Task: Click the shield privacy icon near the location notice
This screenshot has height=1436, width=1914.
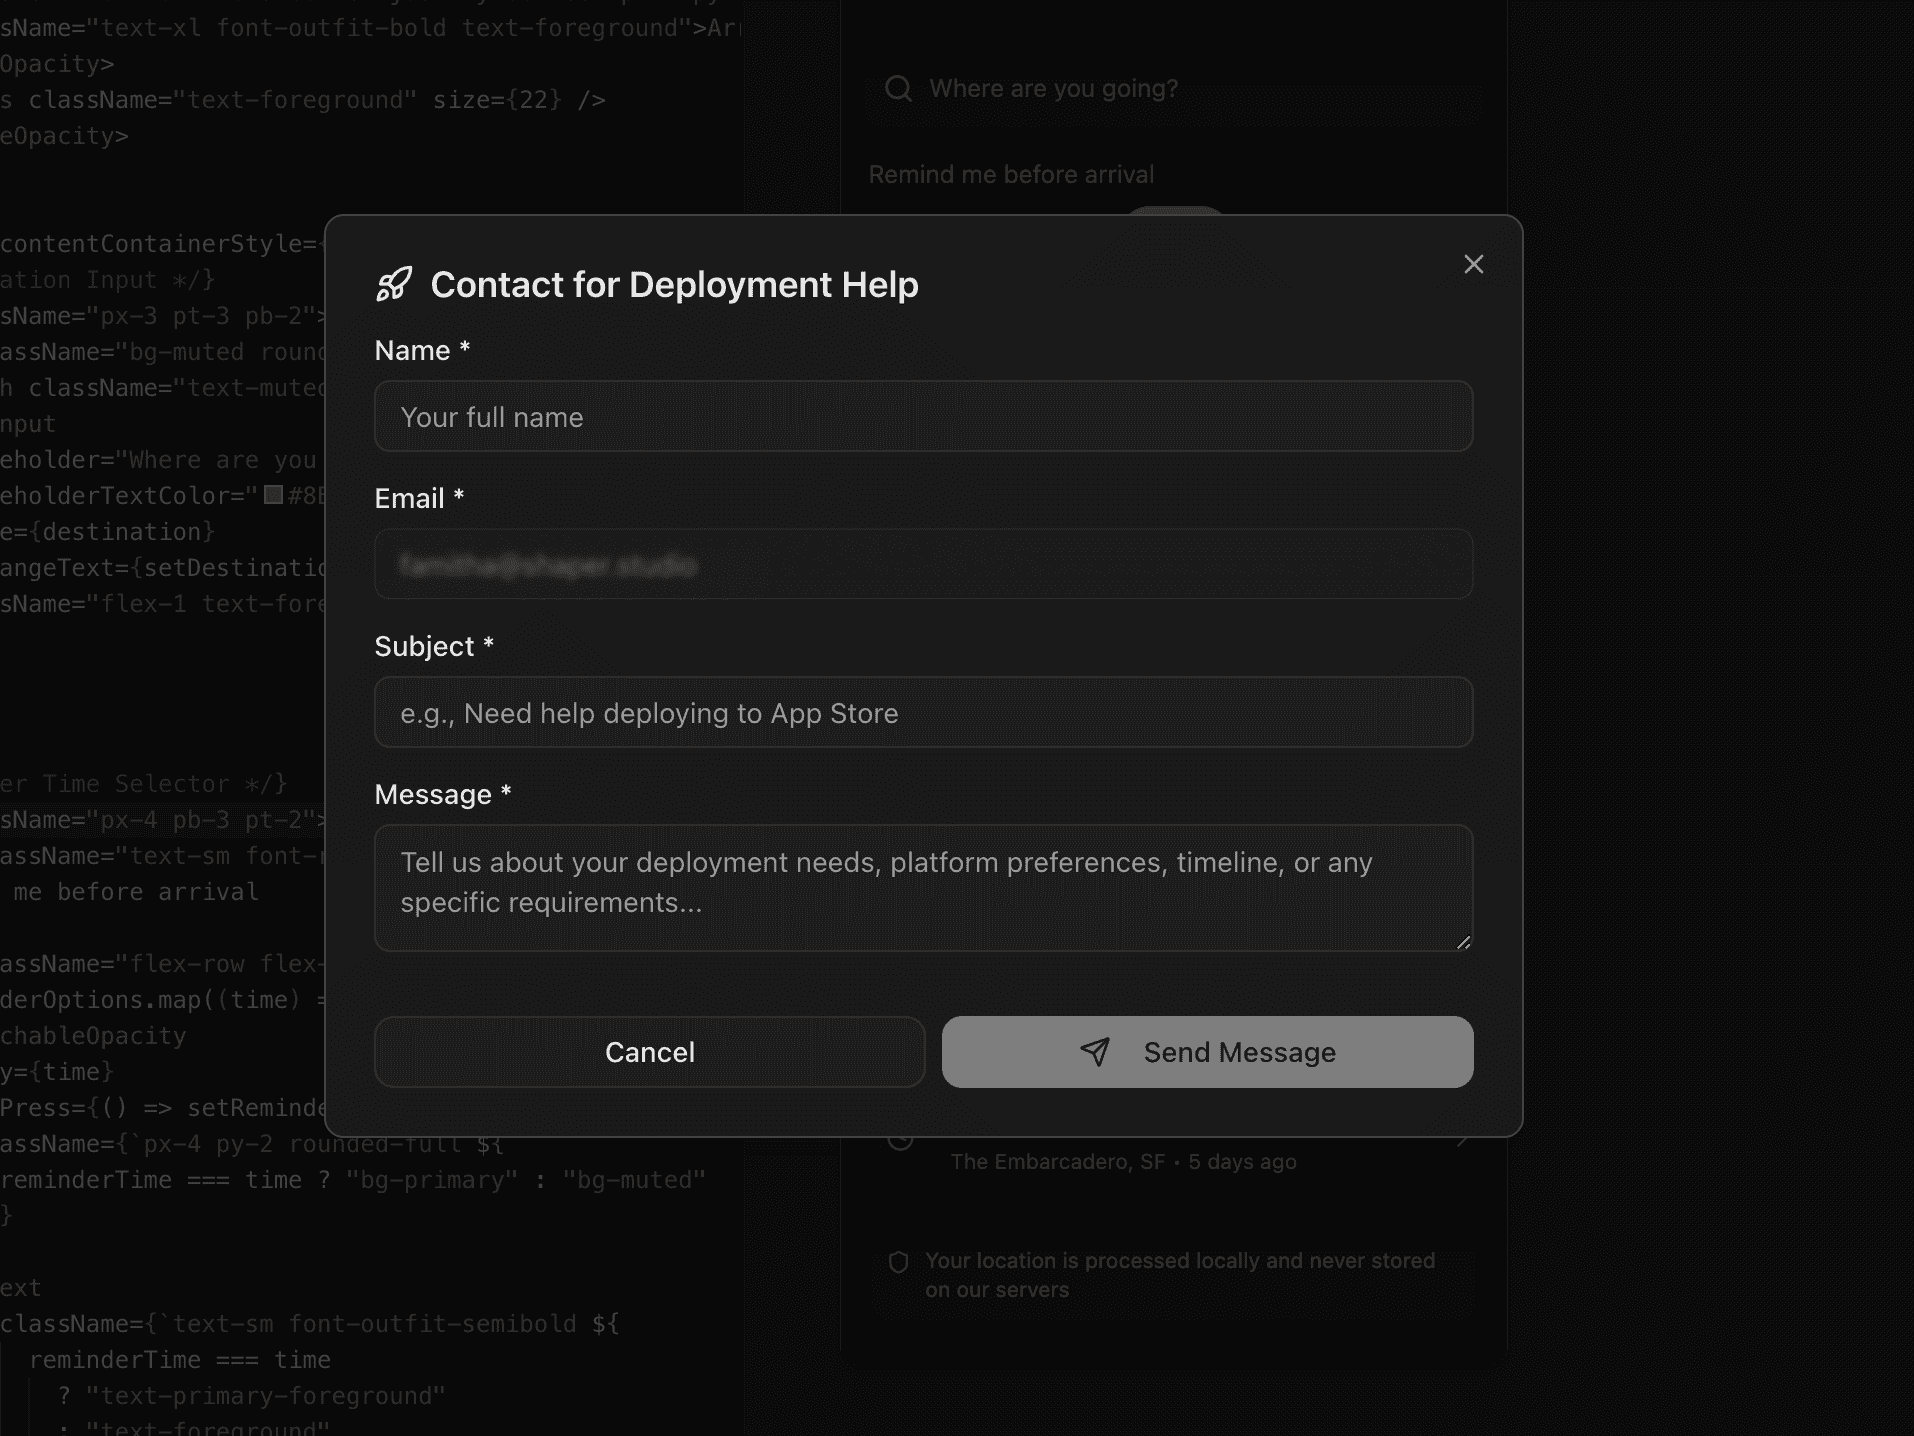Action: pyautogui.click(x=899, y=1262)
